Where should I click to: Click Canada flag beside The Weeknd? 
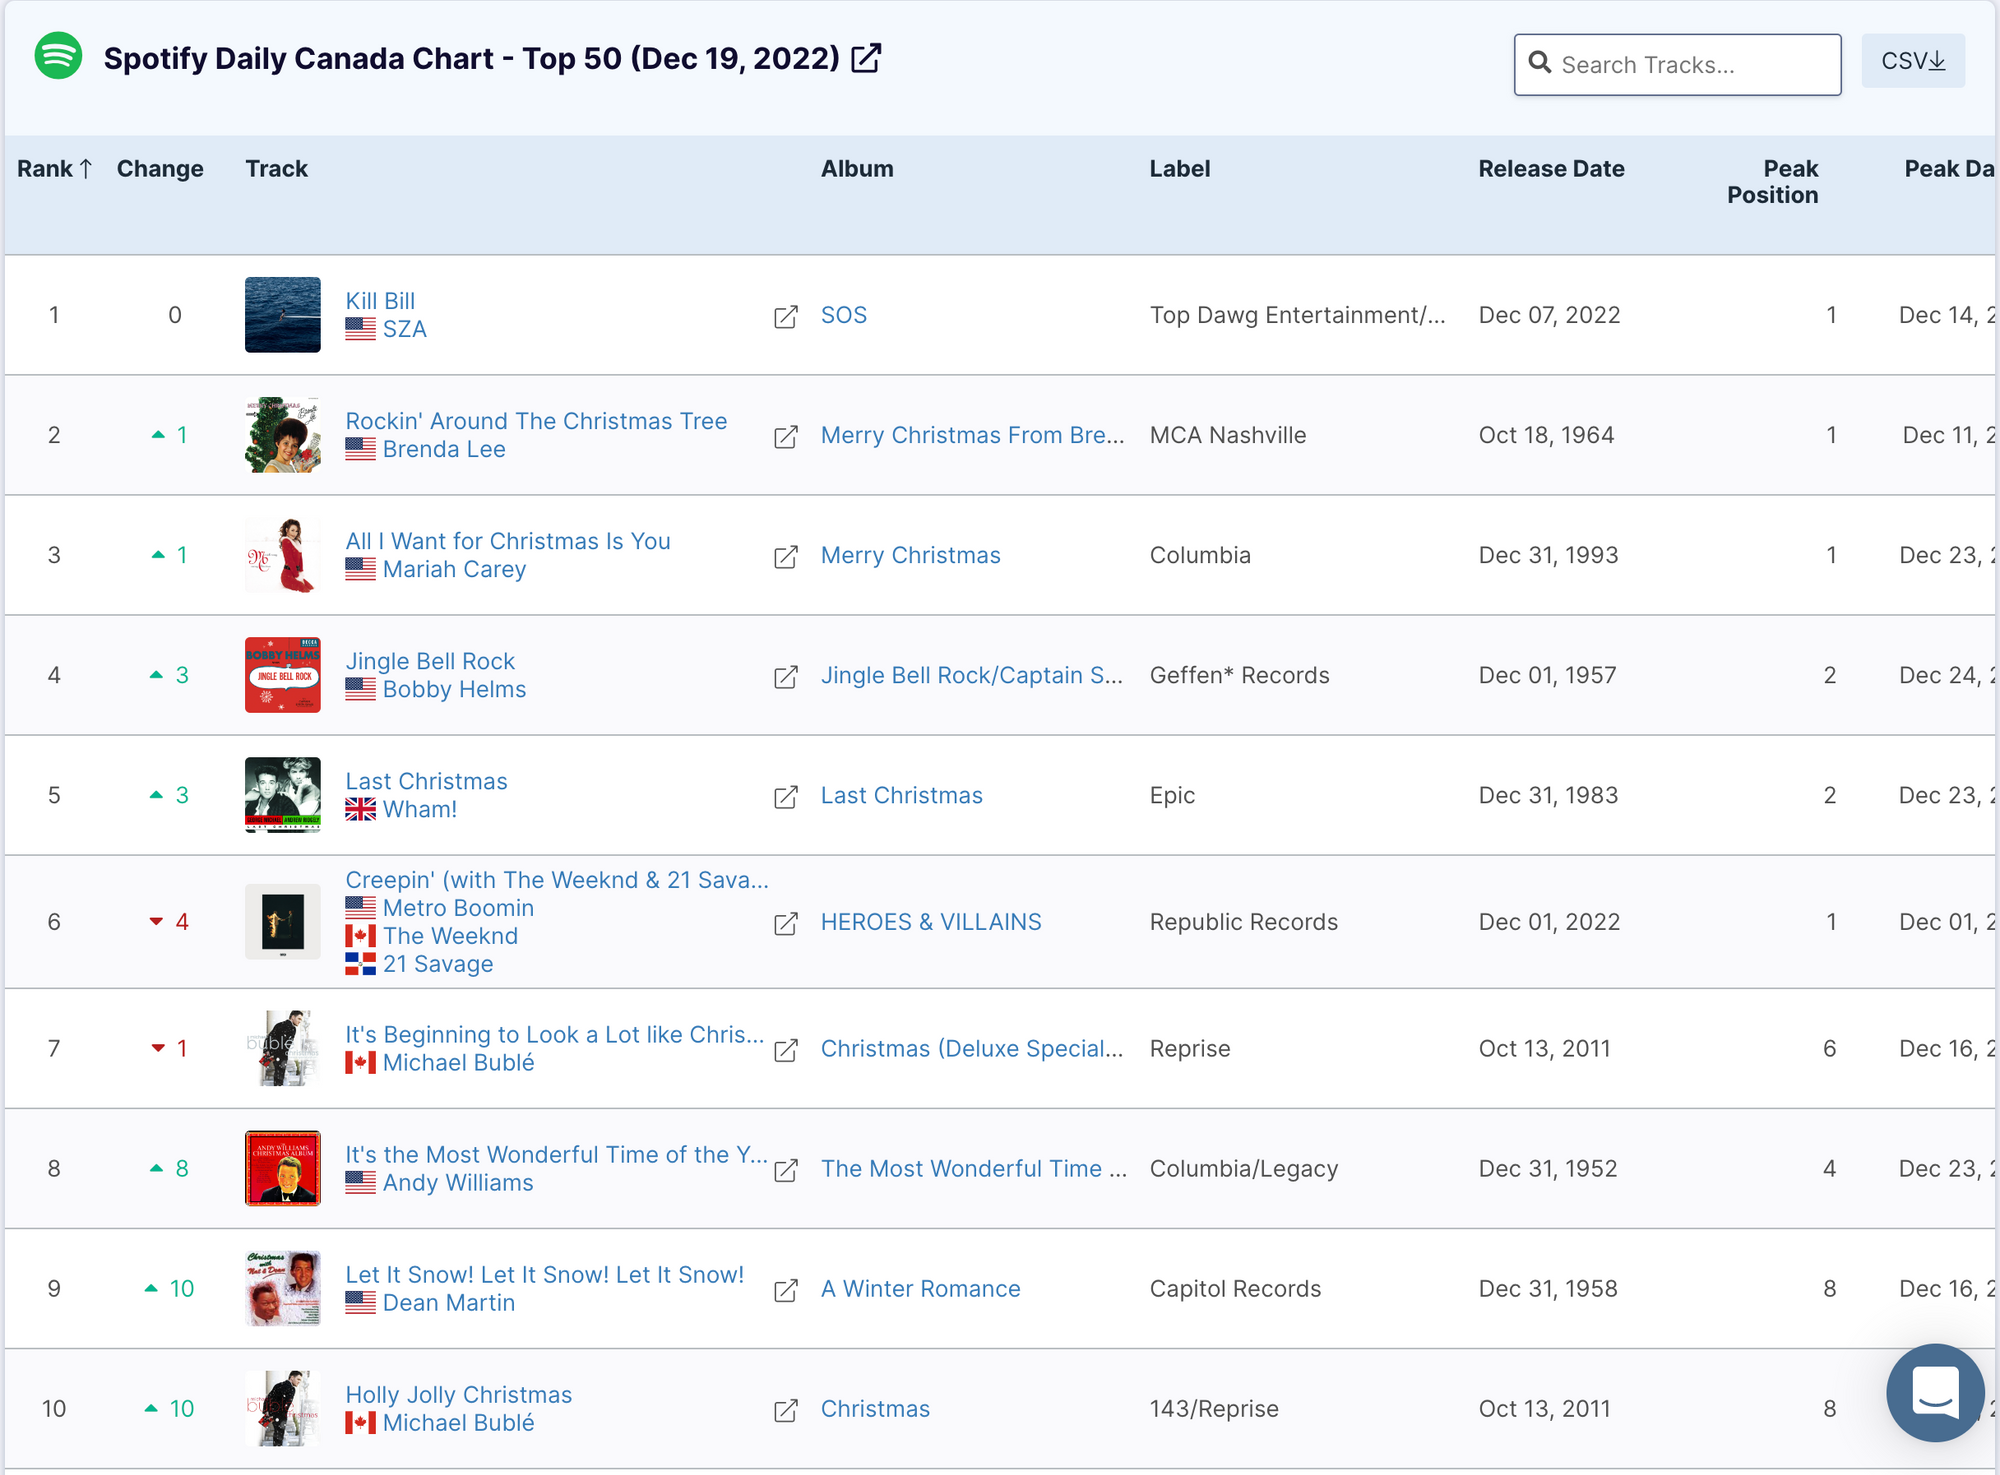click(x=360, y=936)
